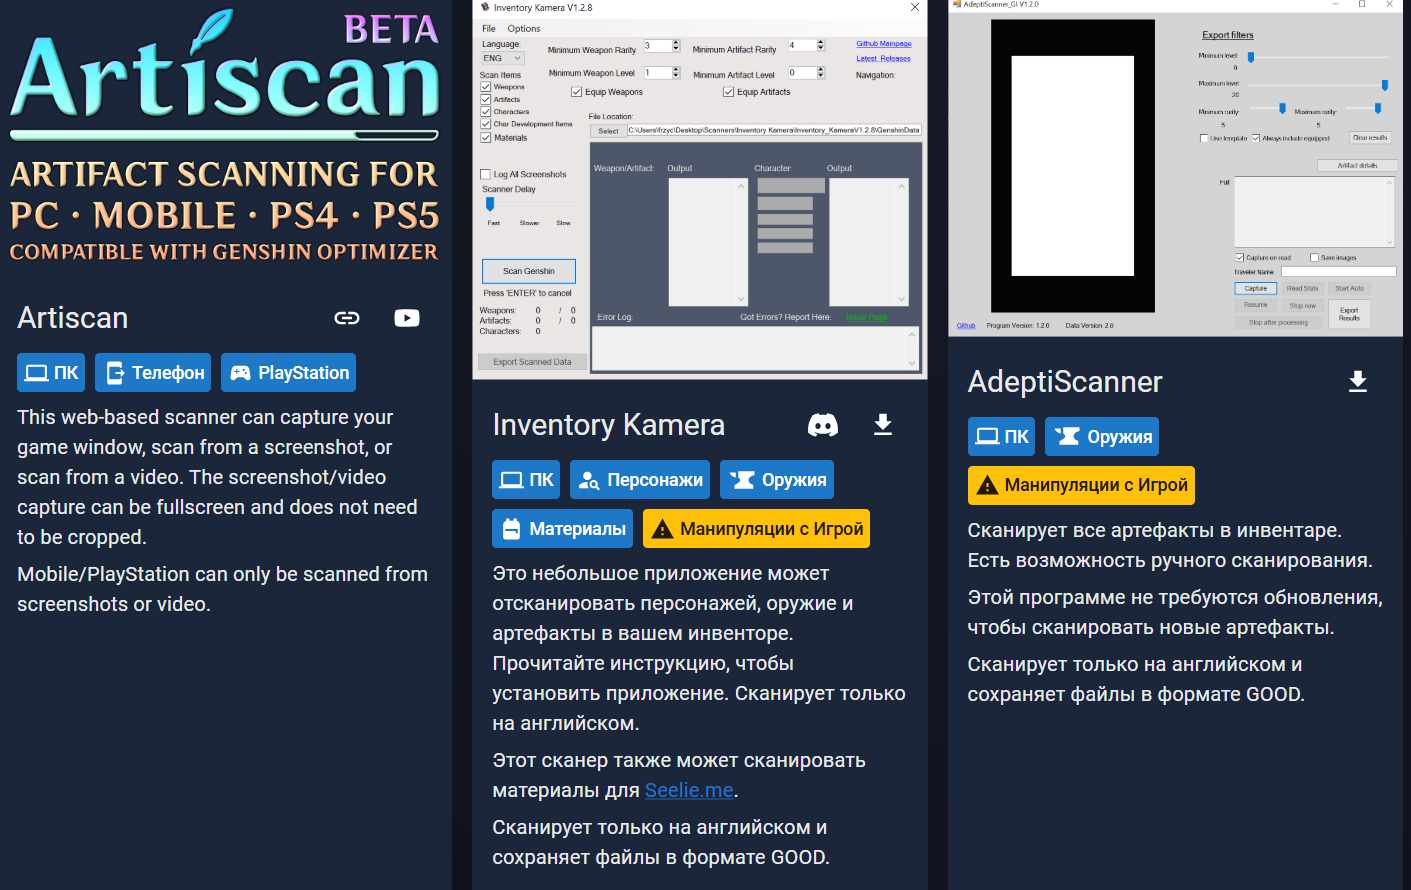Open the Language ENG dropdown
The width and height of the screenshot is (1411, 890).
point(503,58)
